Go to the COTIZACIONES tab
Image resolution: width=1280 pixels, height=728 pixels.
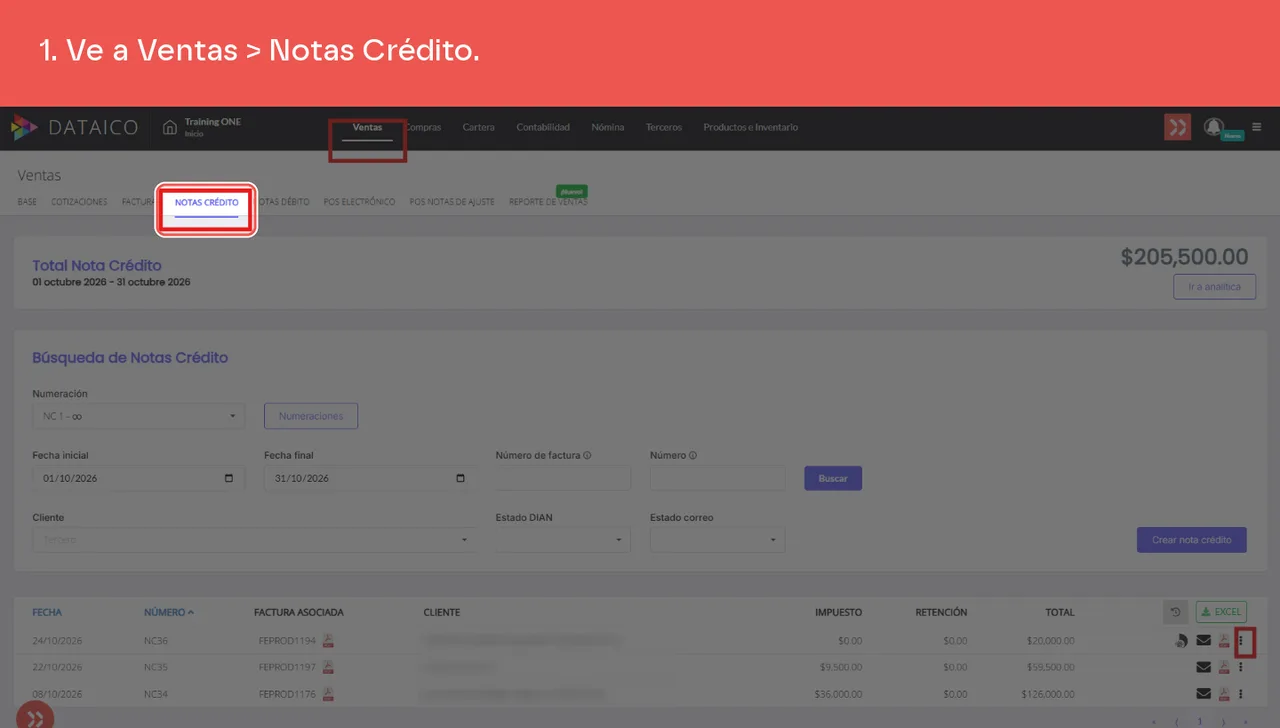(x=79, y=202)
